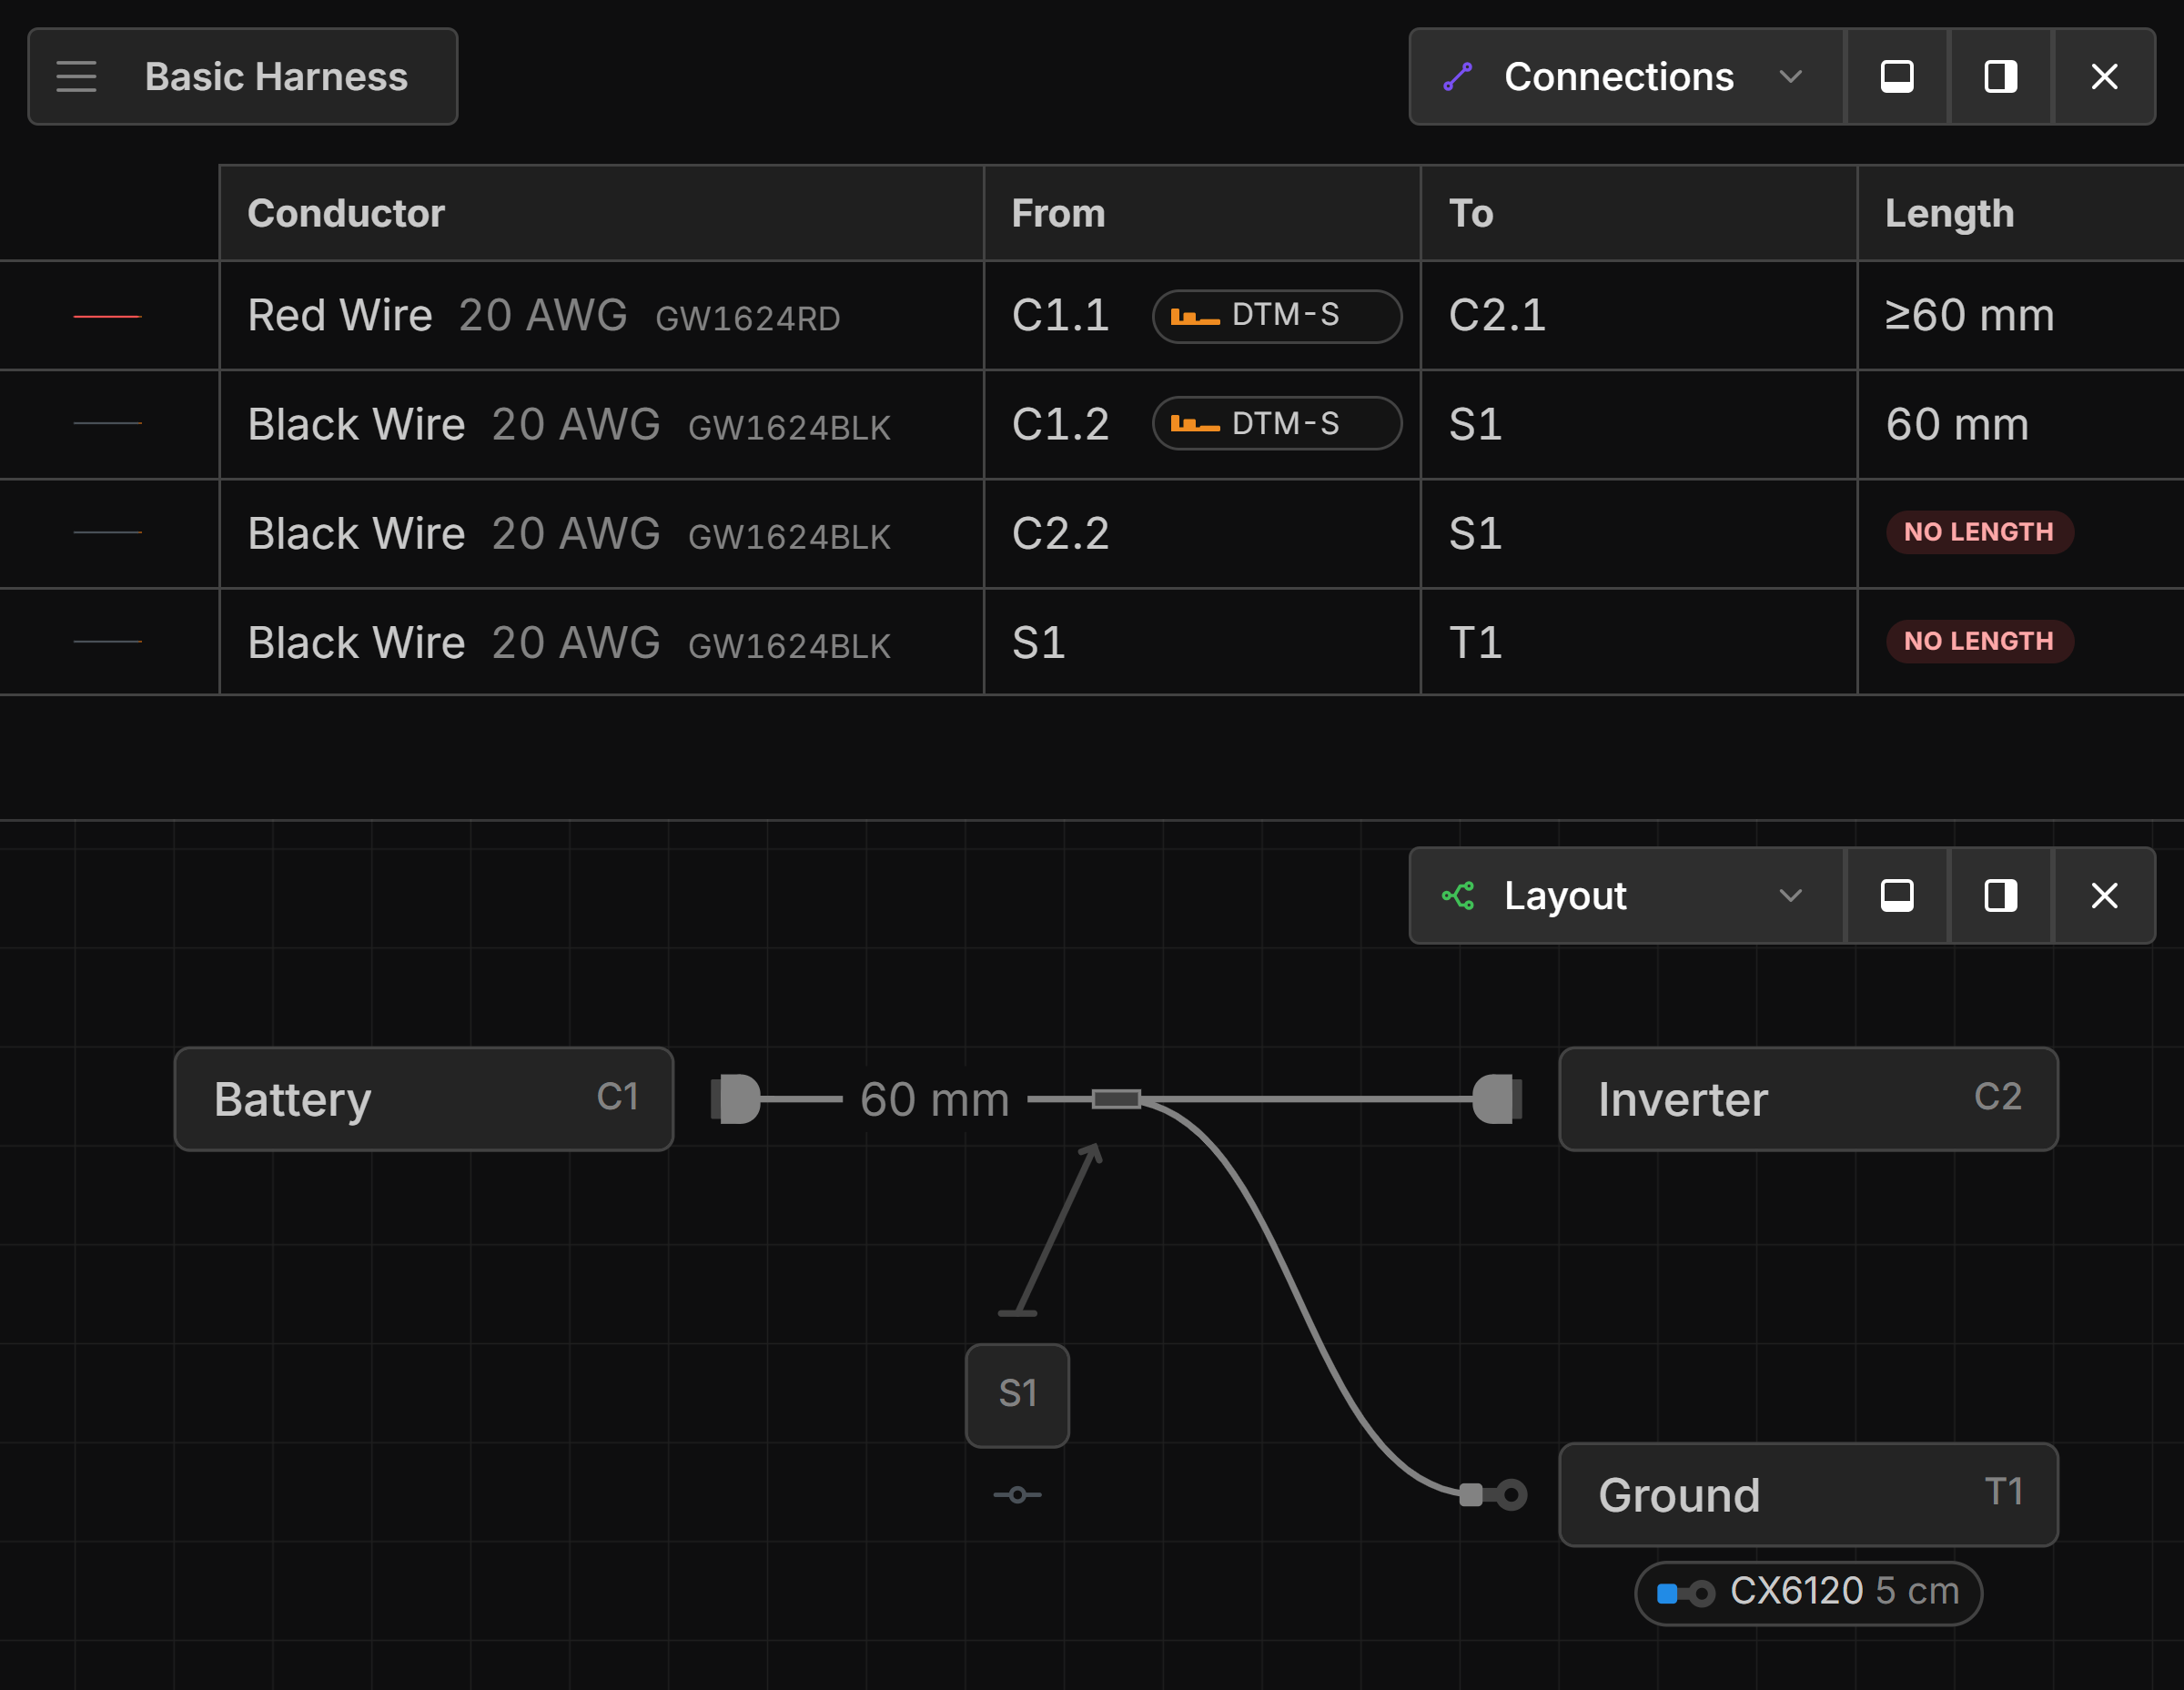
Task: Click the DTM-S terminal badge for C1.1
Action: (1276, 316)
